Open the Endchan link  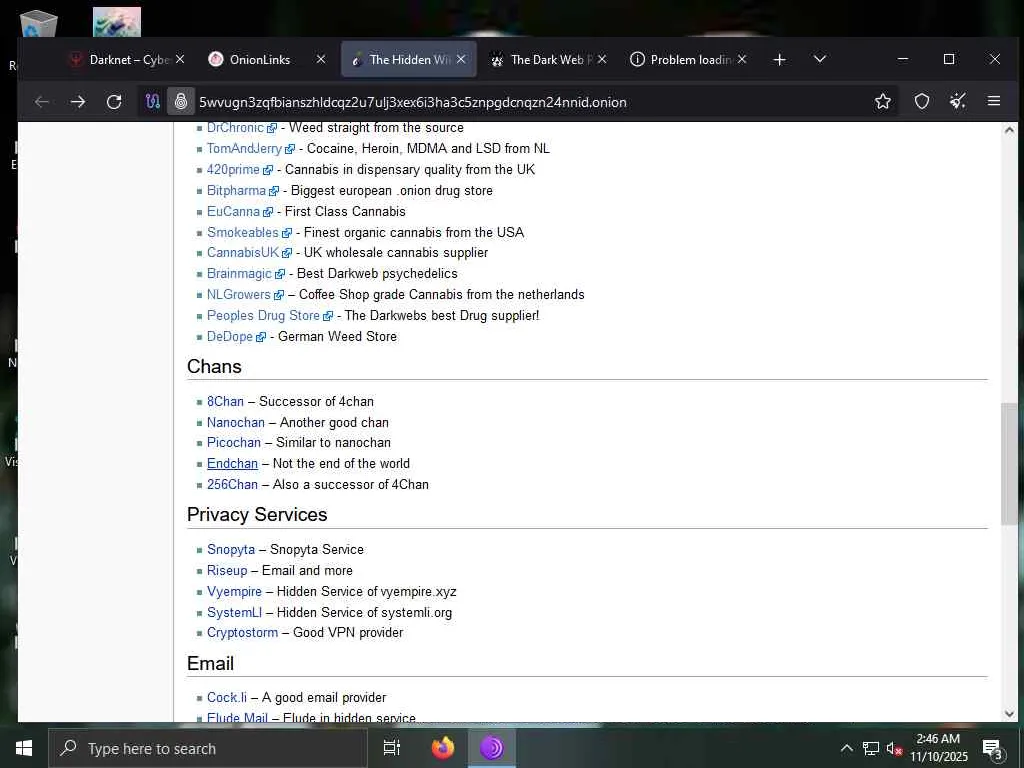click(232, 464)
